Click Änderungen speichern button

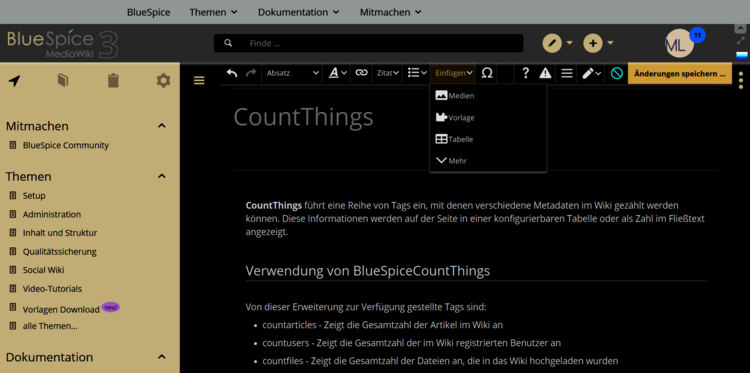pos(680,74)
